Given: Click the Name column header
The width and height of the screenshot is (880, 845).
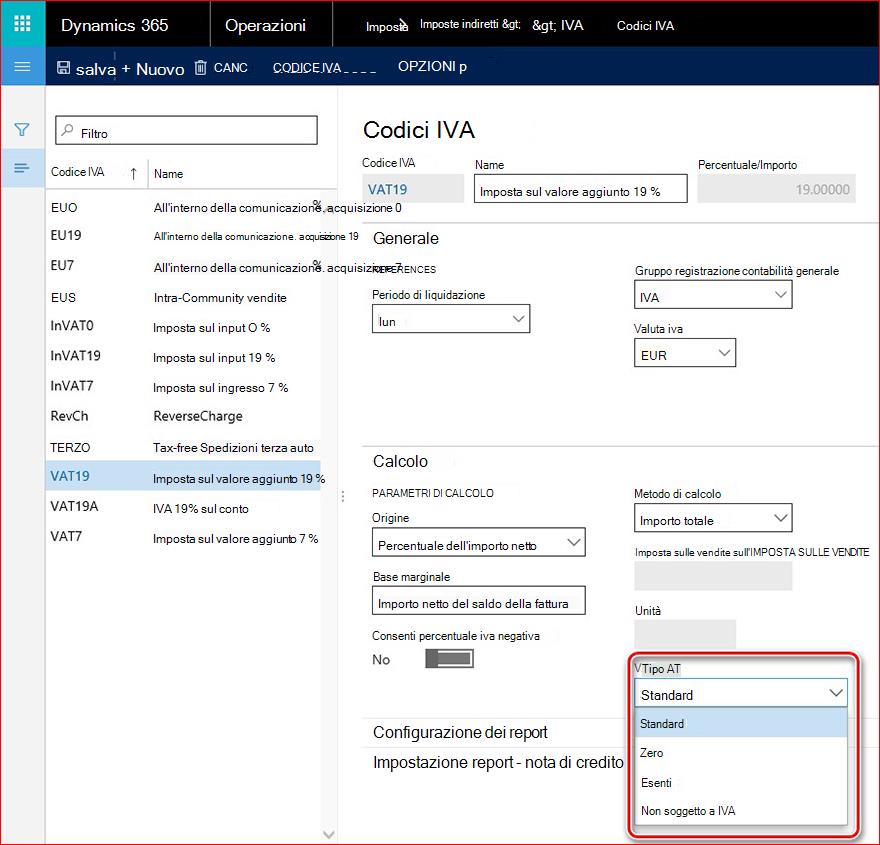Looking at the screenshot, I should (x=168, y=174).
